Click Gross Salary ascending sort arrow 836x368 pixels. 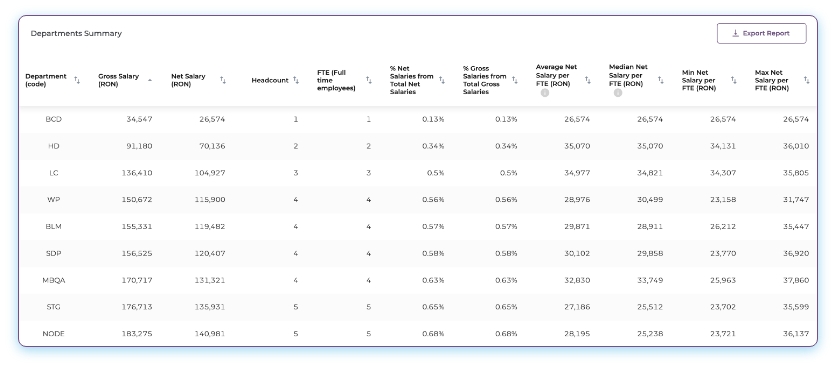150,80
